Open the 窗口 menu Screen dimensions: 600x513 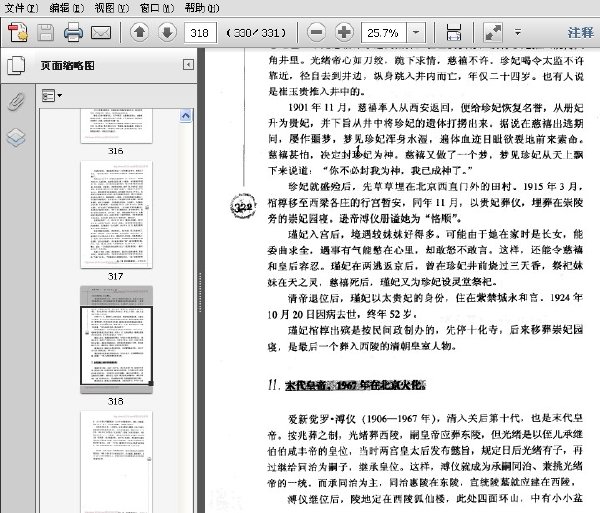click(x=157, y=8)
